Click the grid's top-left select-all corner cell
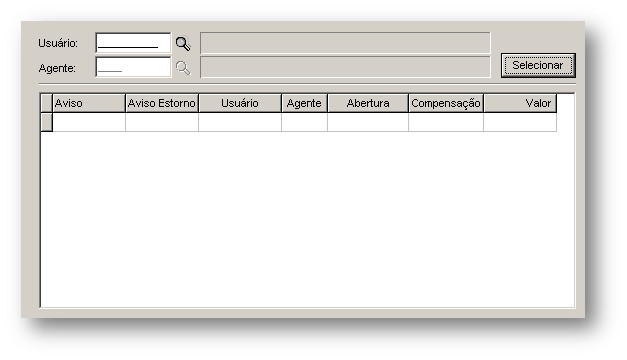Viewport: 627px width, 360px height. tap(47, 103)
